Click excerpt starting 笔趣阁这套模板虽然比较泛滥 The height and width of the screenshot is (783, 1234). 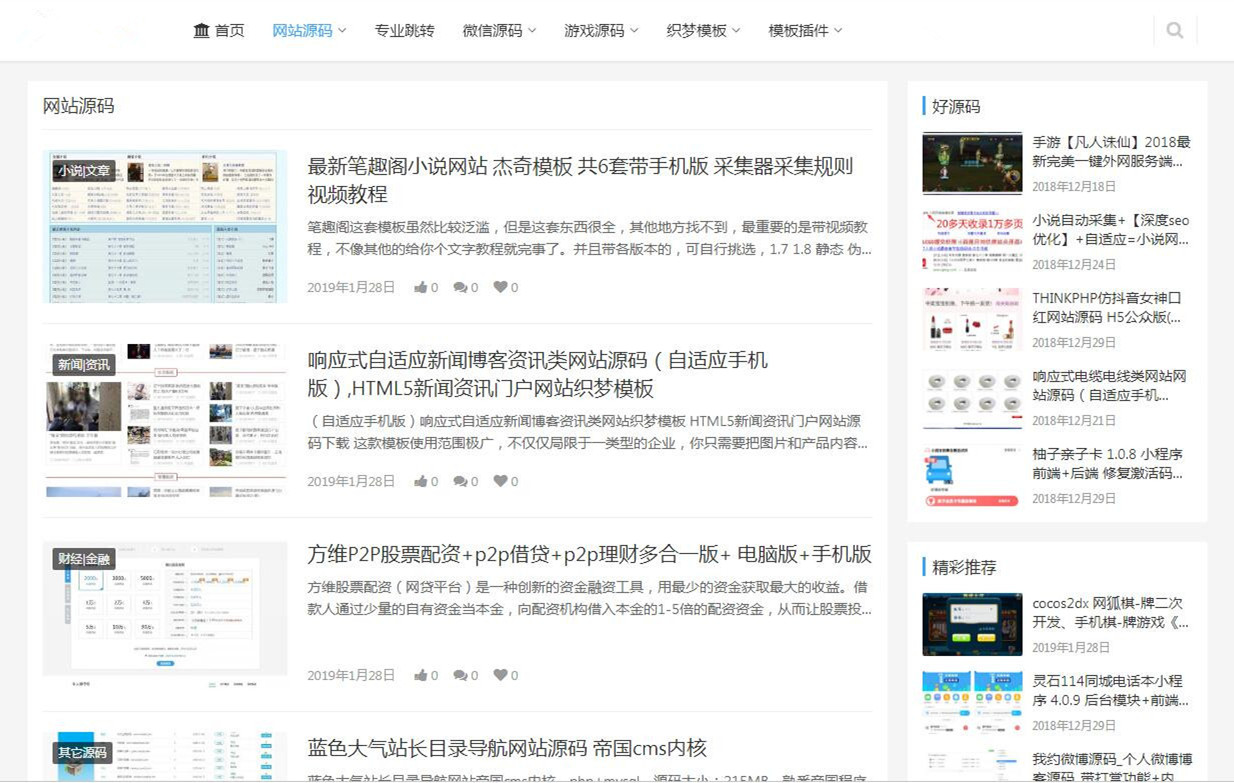(589, 238)
